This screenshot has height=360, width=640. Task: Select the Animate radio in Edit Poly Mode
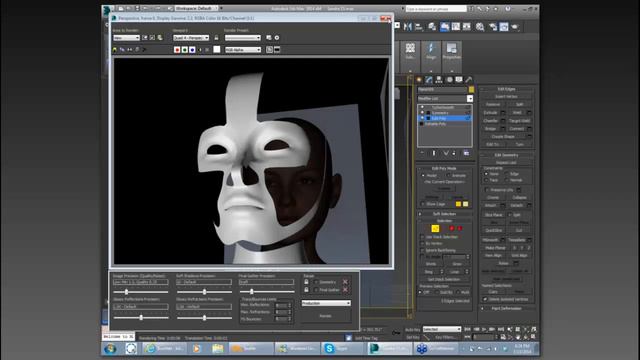(x=449, y=176)
